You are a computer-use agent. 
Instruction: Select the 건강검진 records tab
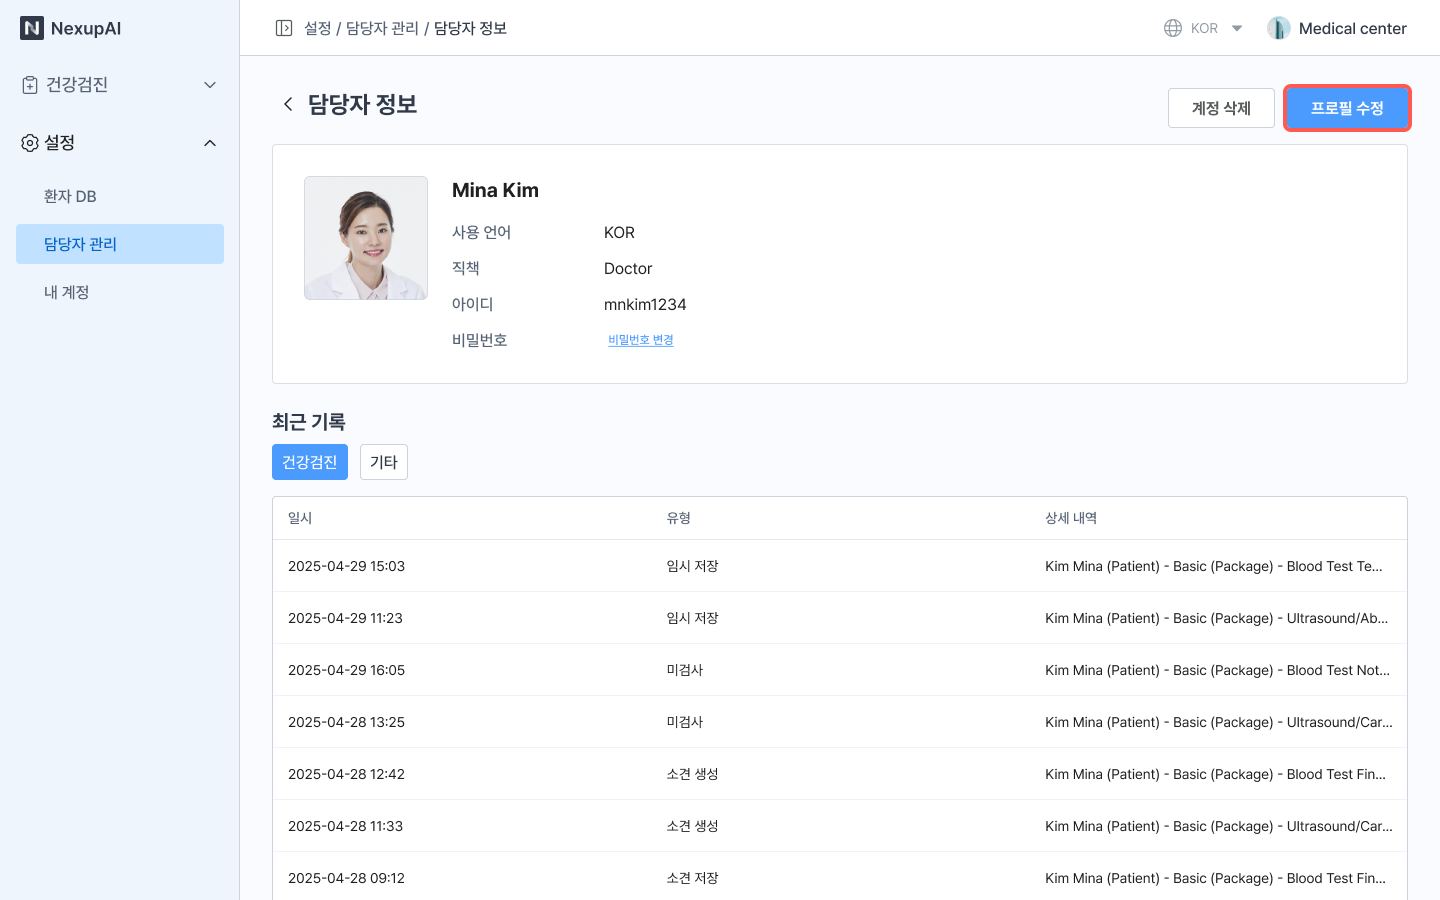[310, 462]
